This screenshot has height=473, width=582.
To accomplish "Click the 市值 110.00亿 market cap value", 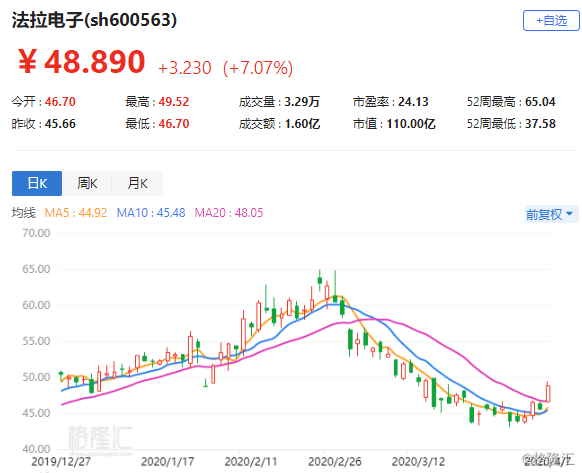I will pos(394,124).
